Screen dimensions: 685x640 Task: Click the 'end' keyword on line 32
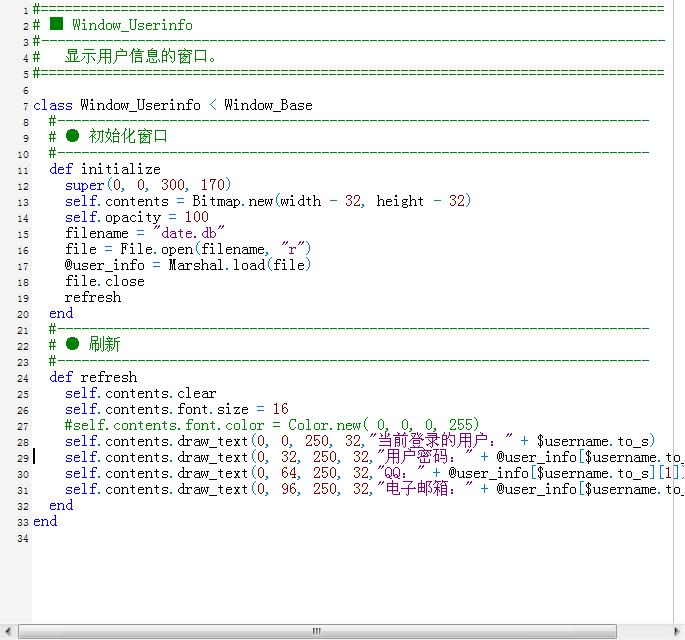click(x=61, y=505)
